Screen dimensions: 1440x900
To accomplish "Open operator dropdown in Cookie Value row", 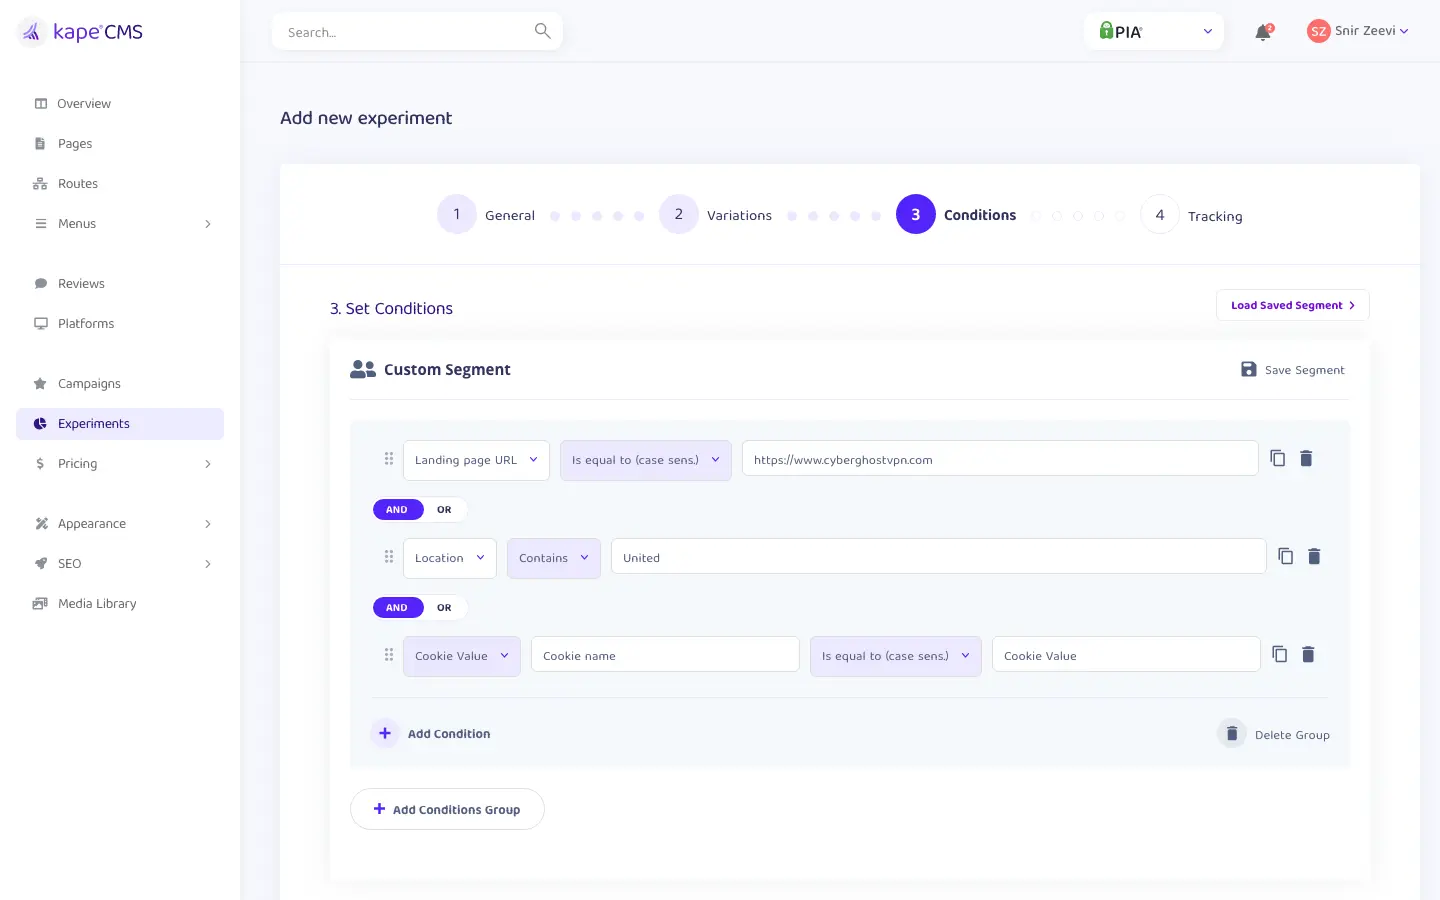I will click(896, 656).
